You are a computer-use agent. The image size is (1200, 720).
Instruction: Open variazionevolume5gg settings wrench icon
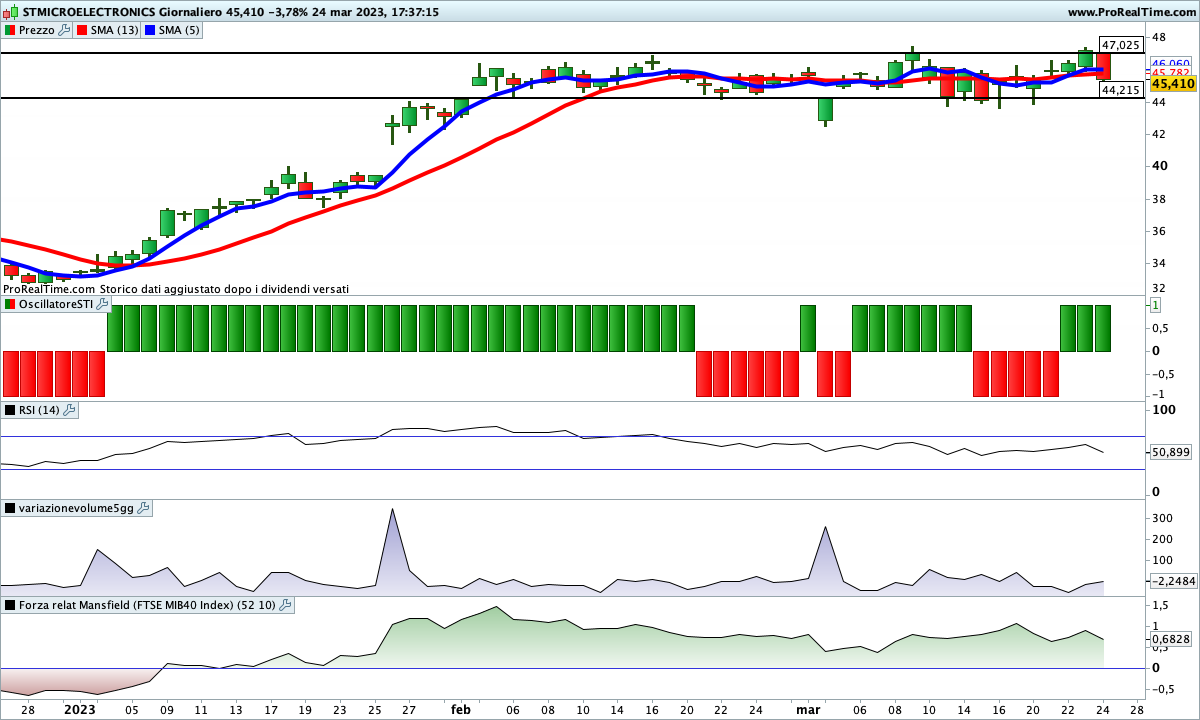pyautogui.click(x=143, y=508)
